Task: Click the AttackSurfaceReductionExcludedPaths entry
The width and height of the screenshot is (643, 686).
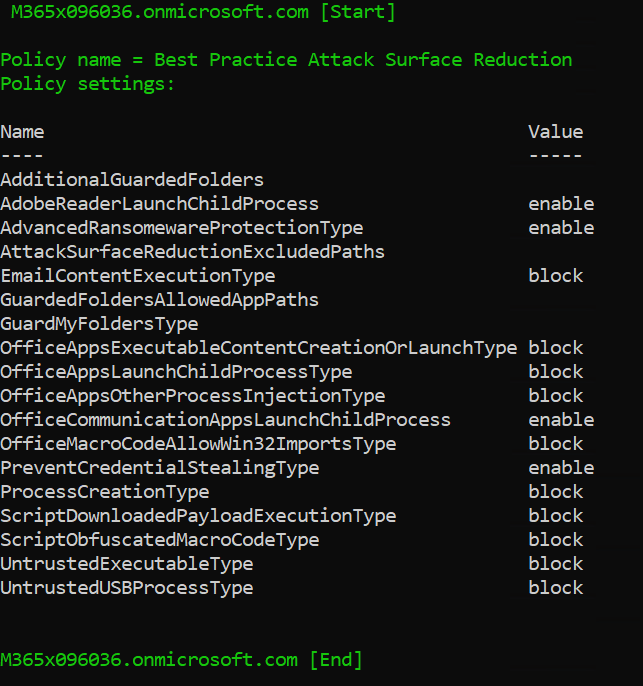Action: pyautogui.click(x=192, y=252)
